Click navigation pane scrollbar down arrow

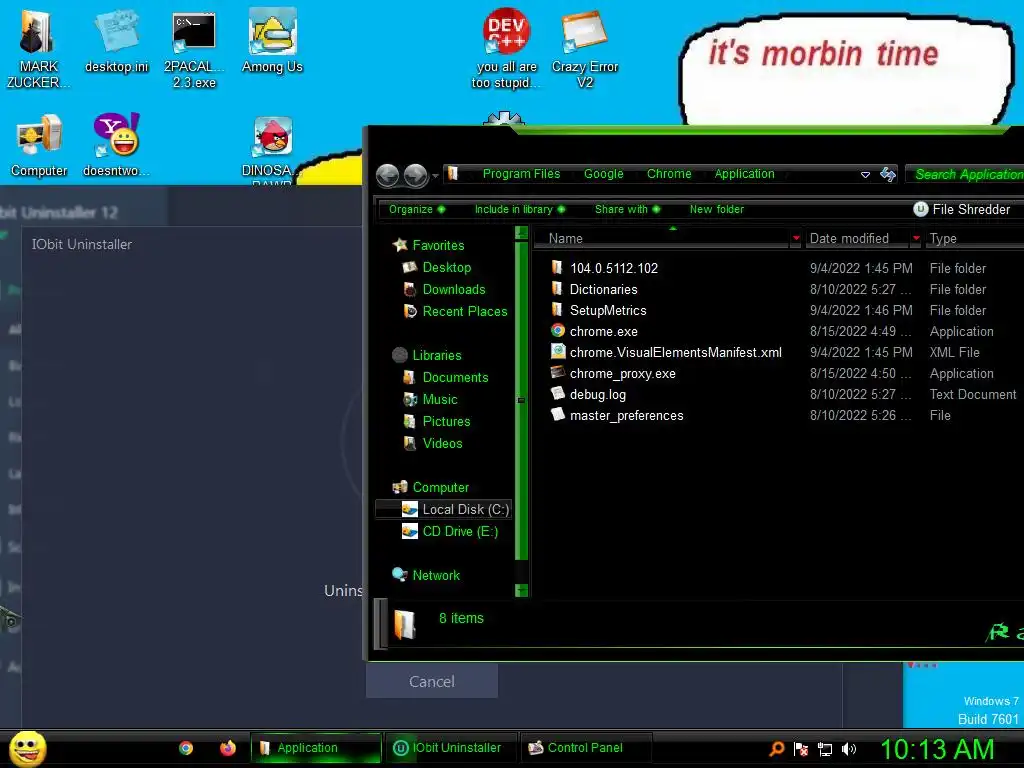tap(521, 590)
